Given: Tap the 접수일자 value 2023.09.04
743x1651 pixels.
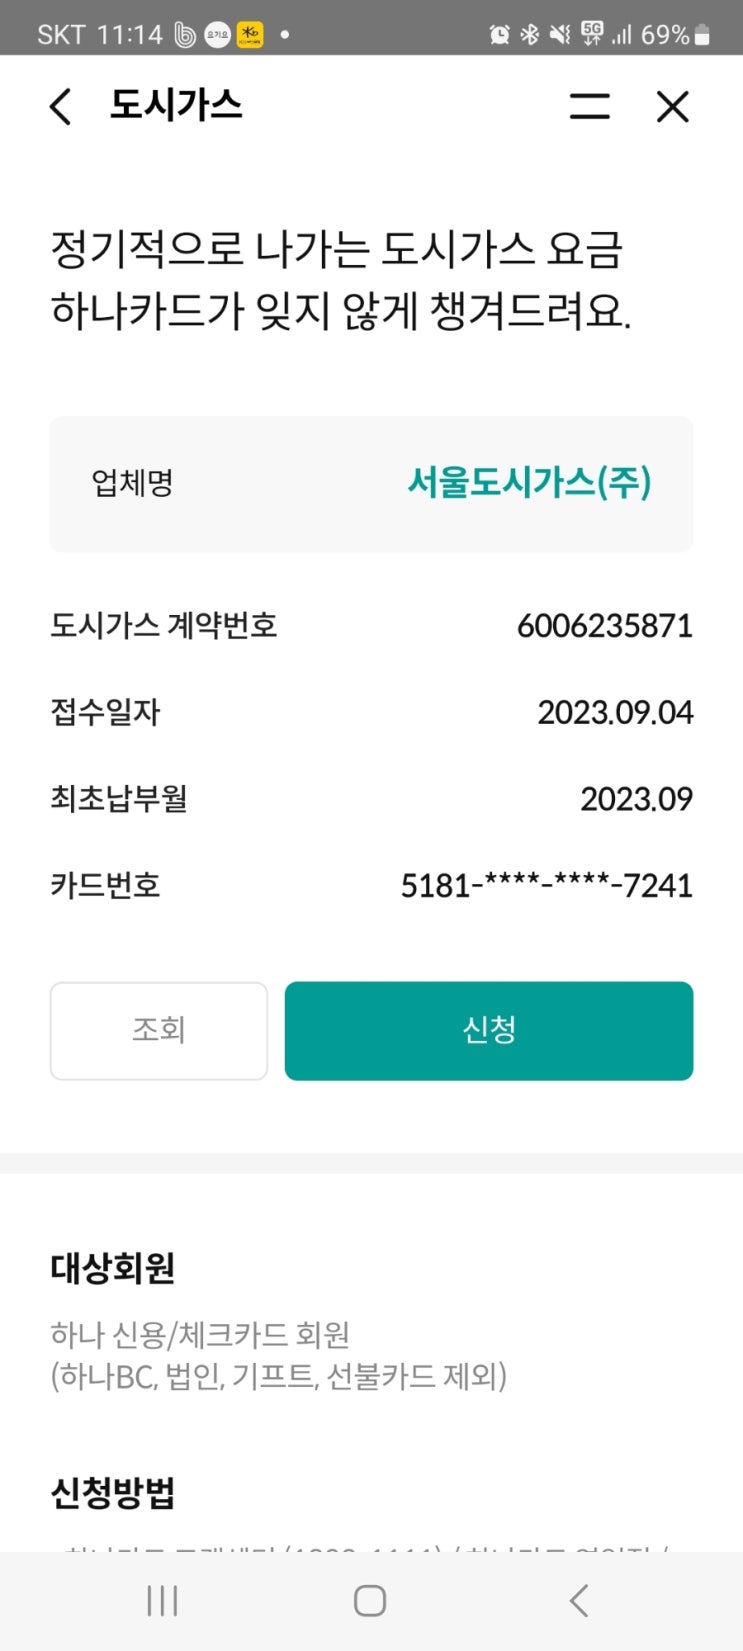Looking at the screenshot, I should click(x=615, y=712).
